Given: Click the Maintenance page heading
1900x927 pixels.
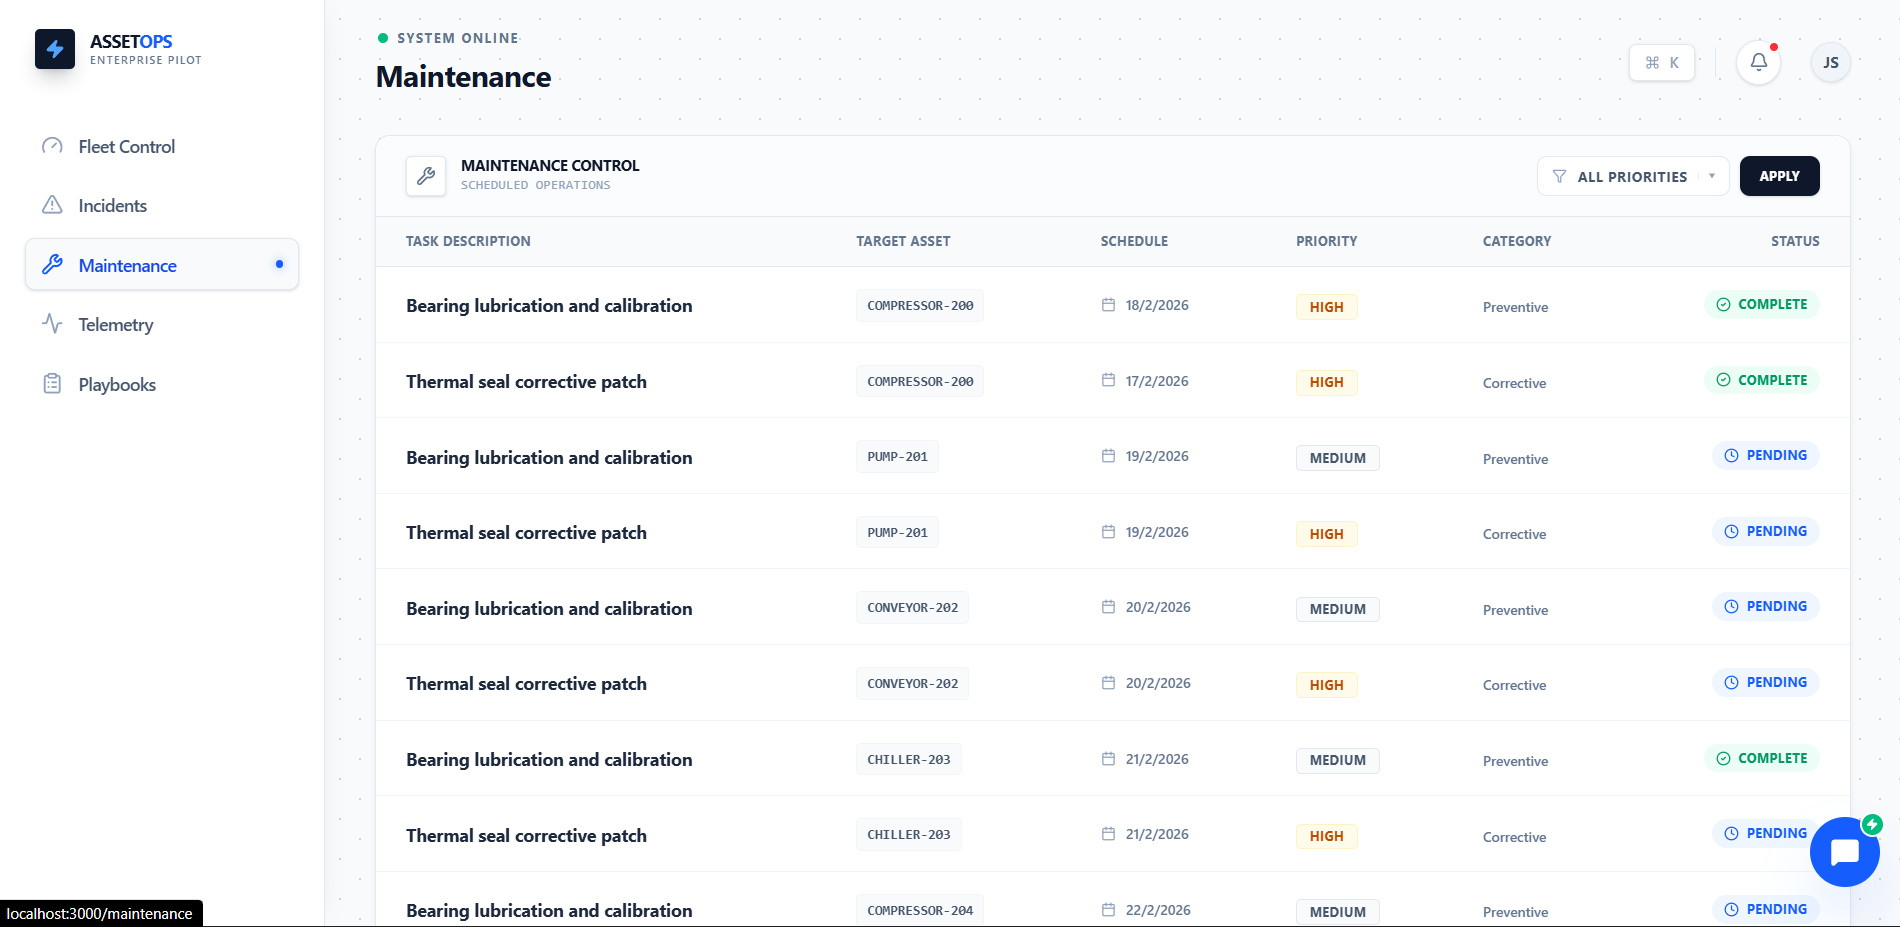Looking at the screenshot, I should [463, 77].
